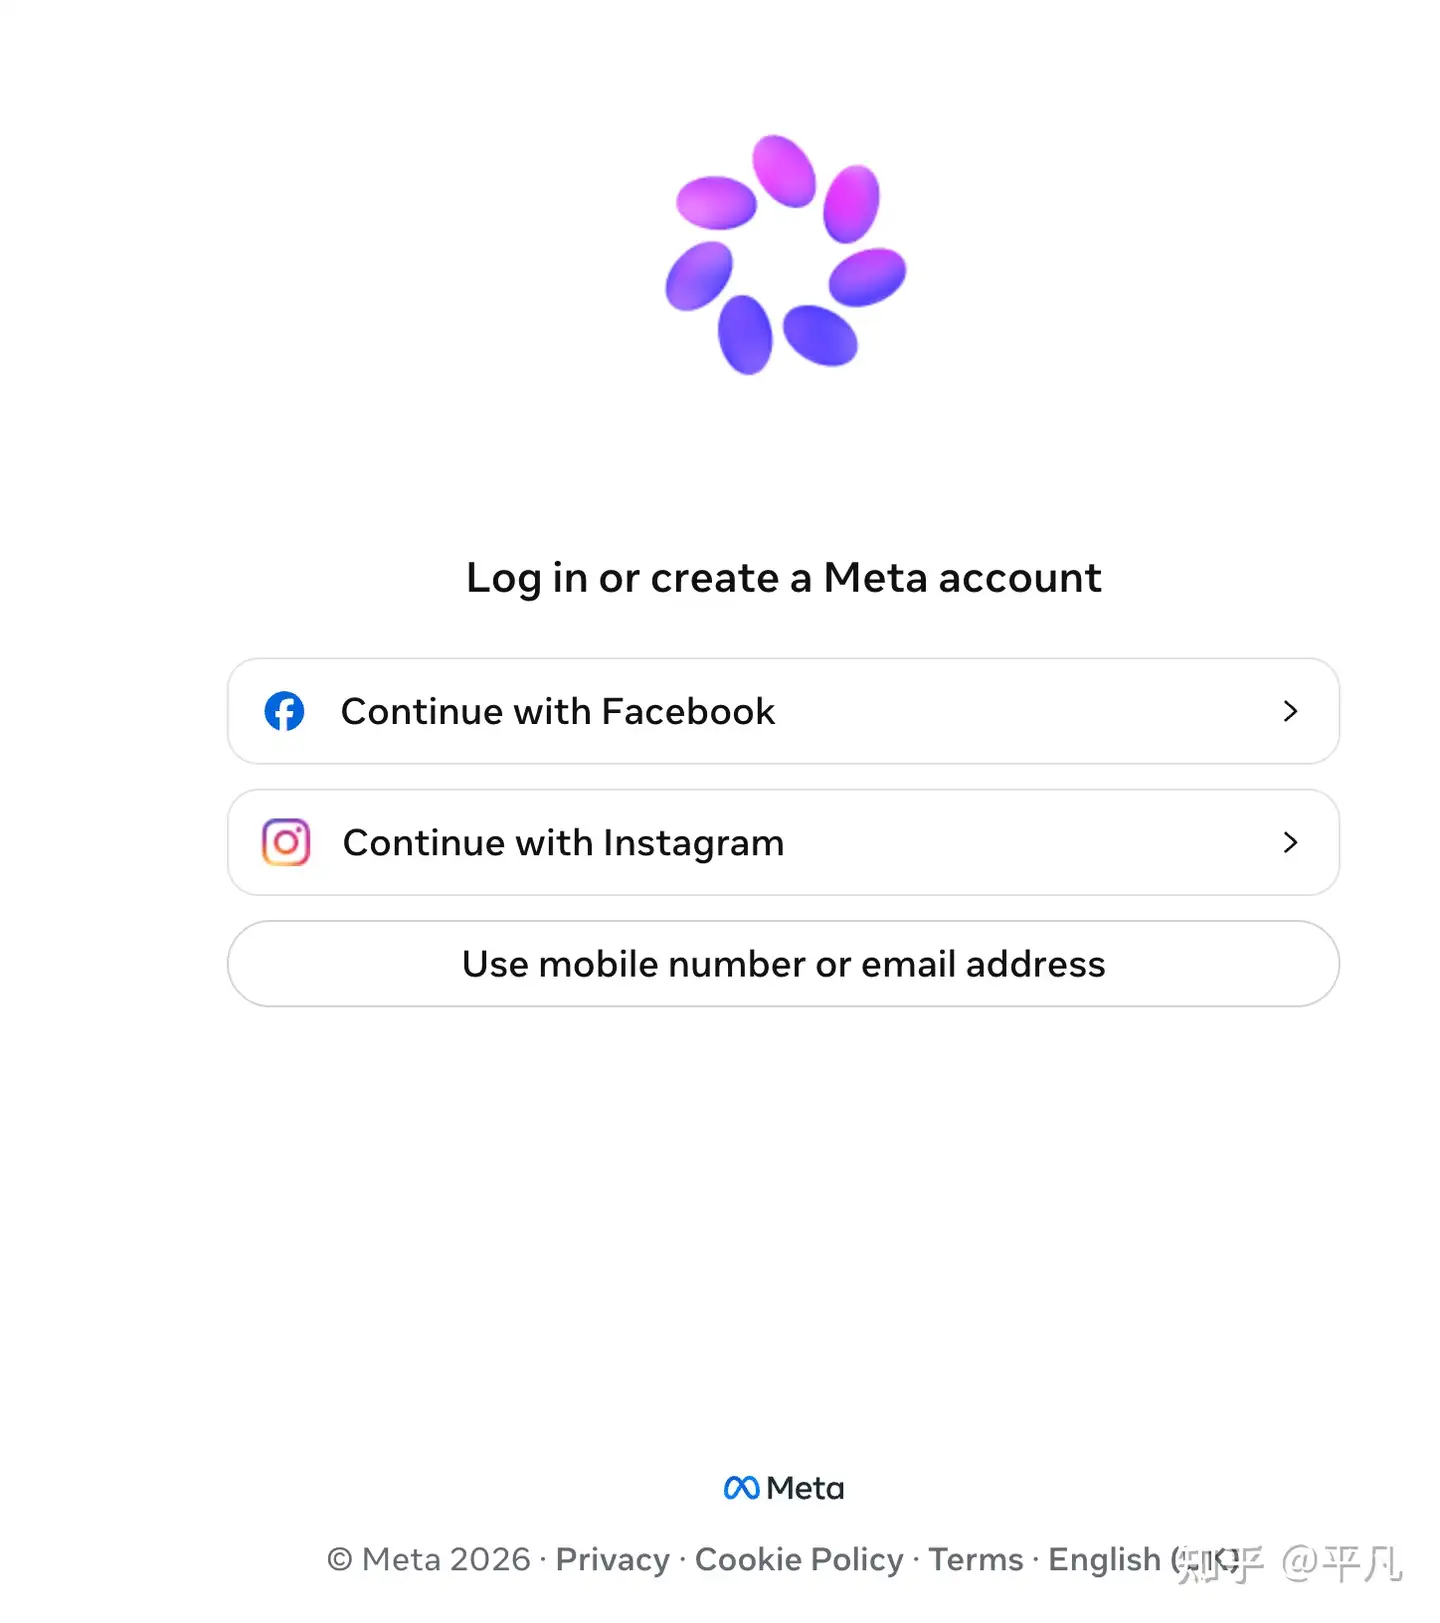The image size is (1440, 1623).
Task: Click the Meta infinity icon at page bottom
Action: 741,1487
